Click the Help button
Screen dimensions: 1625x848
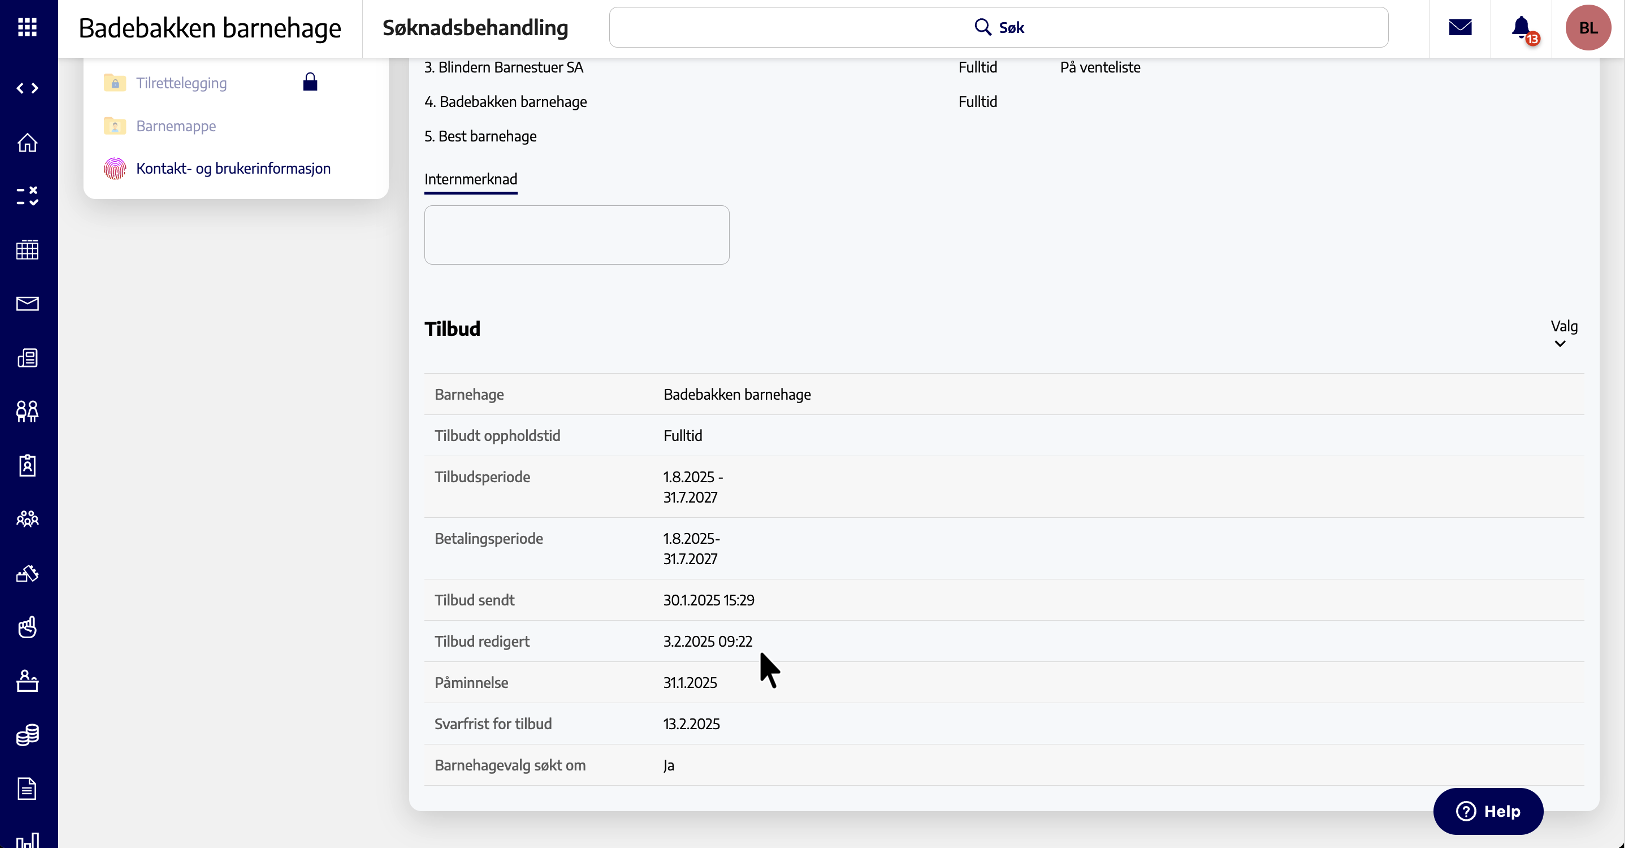point(1487,811)
